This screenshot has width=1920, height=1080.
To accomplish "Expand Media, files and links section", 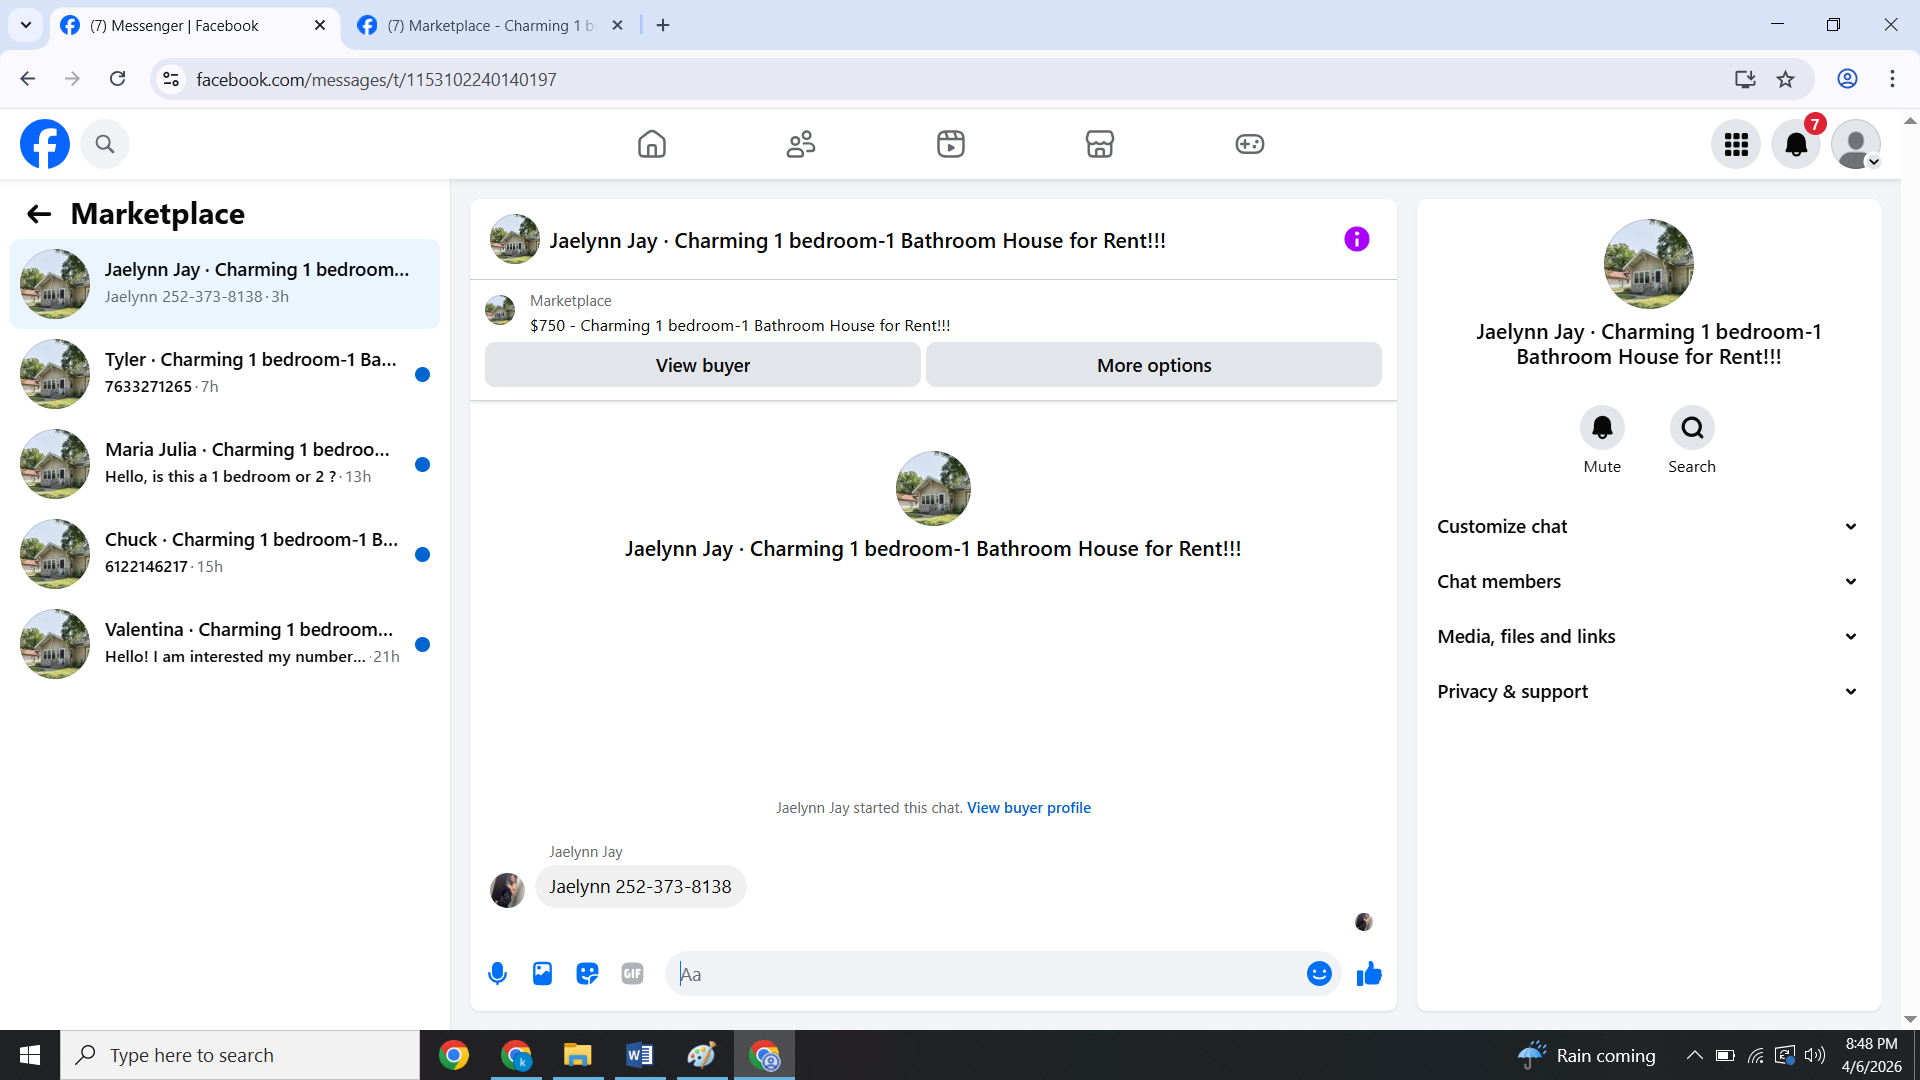I will click(1648, 637).
